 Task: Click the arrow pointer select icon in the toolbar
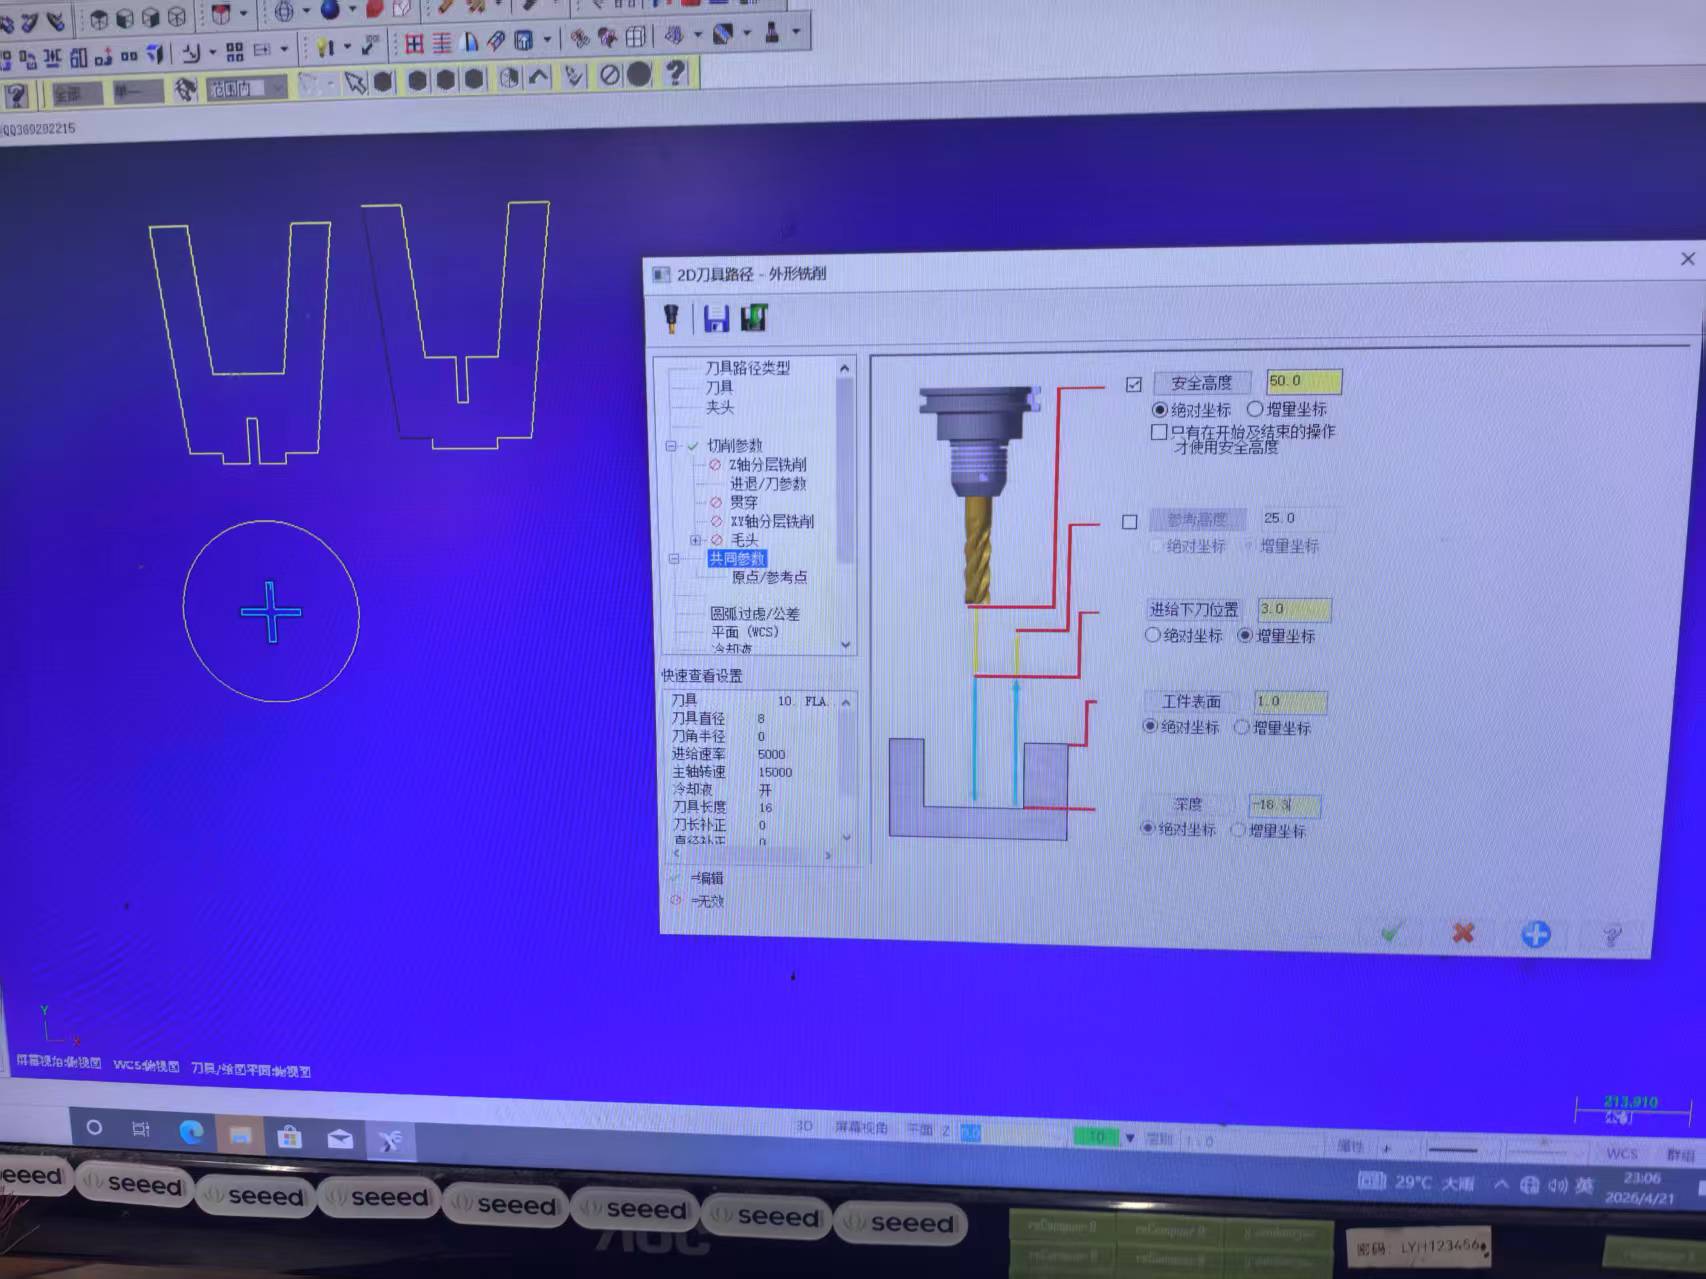point(355,82)
